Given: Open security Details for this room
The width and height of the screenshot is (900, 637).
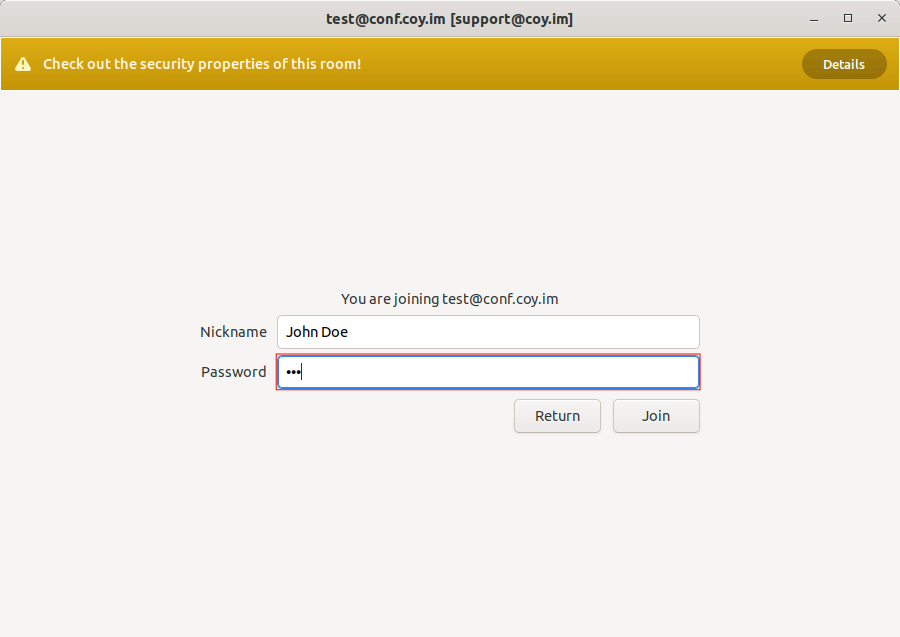Looking at the screenshot, I should (x=843, y=64).
